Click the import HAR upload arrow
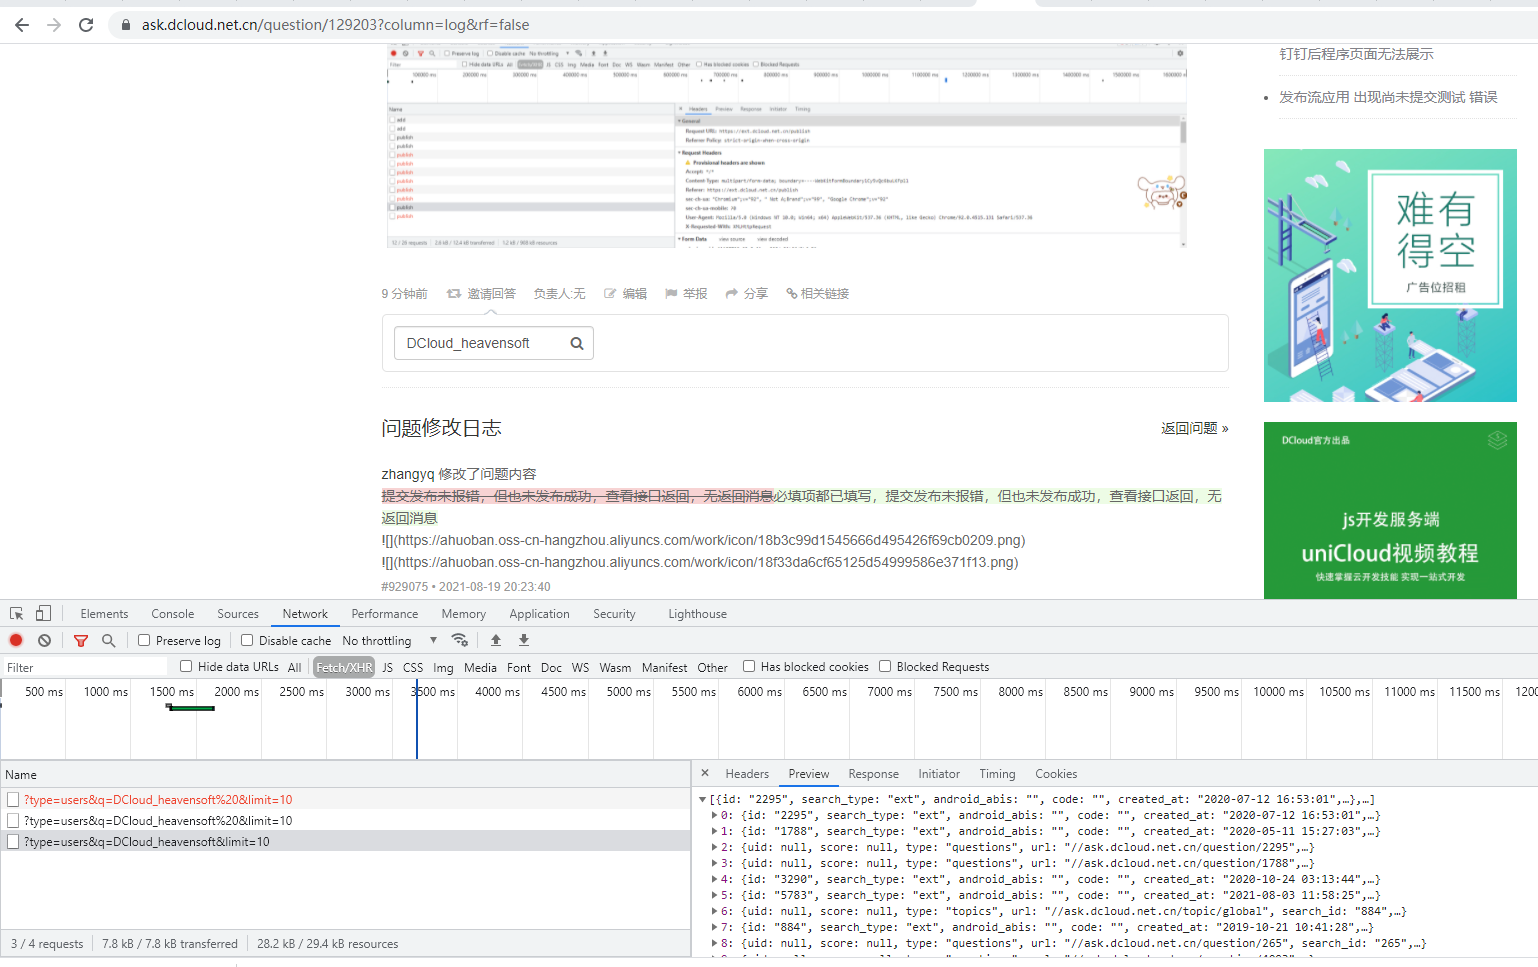The image size is (1538, 967). click(496, 640)
